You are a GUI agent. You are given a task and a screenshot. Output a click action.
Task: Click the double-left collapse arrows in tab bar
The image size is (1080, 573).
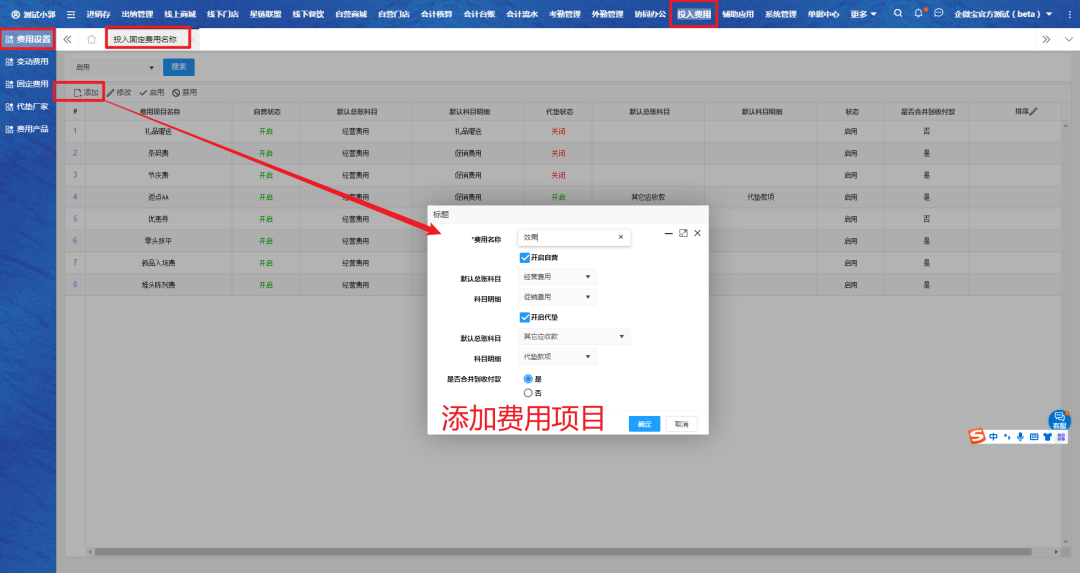point(68,39)
